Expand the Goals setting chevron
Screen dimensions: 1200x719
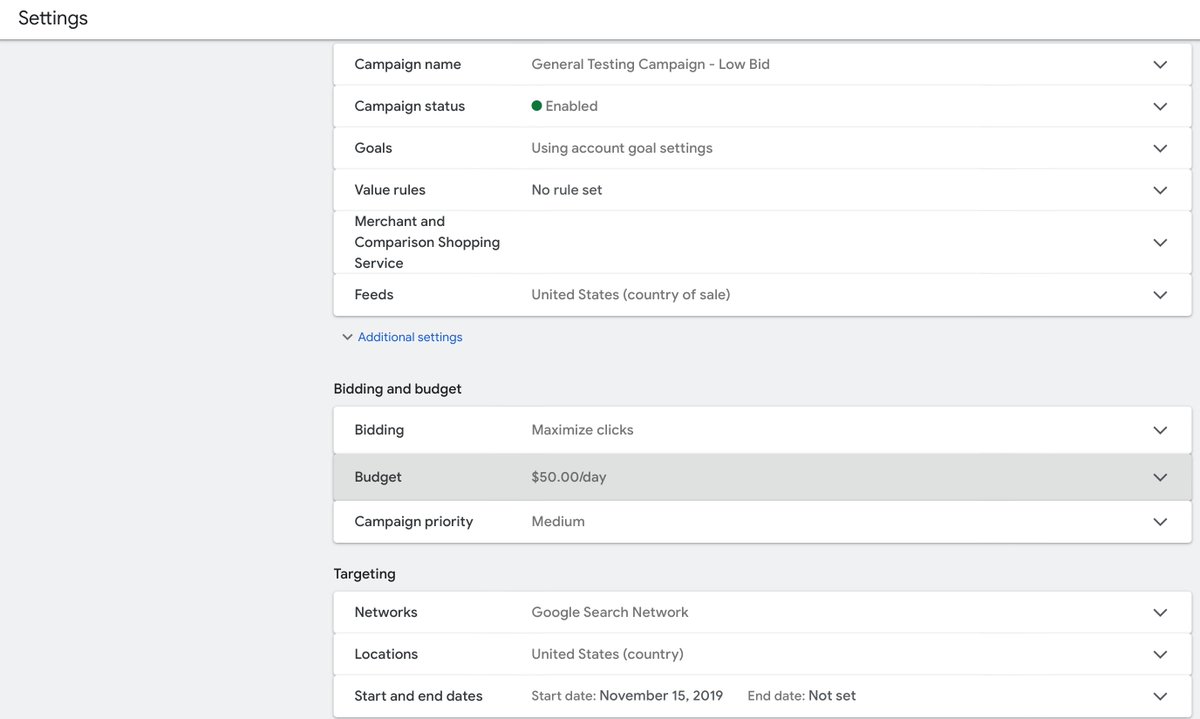point(1160,149)
